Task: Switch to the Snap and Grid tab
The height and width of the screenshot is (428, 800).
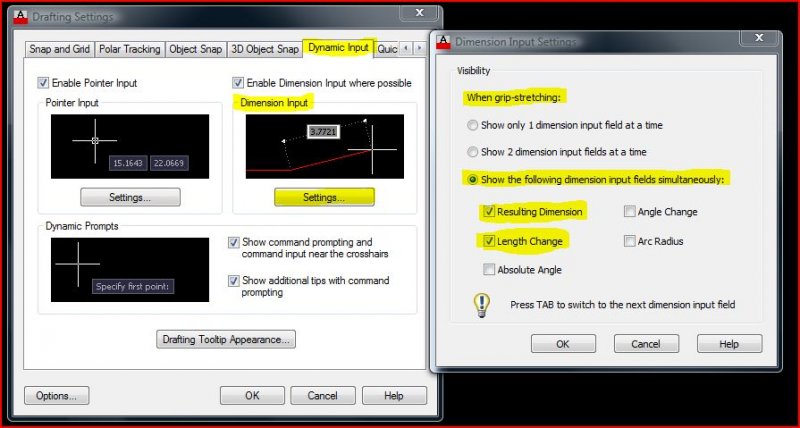Action: tap(60, 49)
